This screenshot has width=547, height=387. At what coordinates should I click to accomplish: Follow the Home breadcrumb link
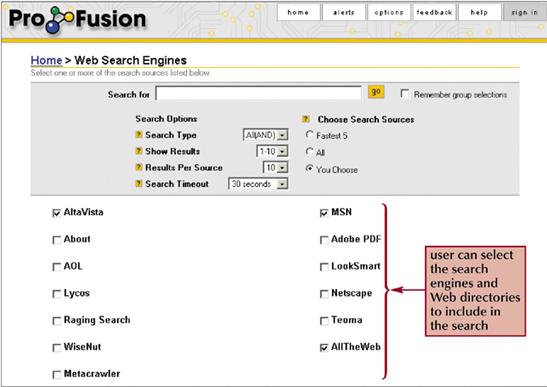[x=46, y=60]
